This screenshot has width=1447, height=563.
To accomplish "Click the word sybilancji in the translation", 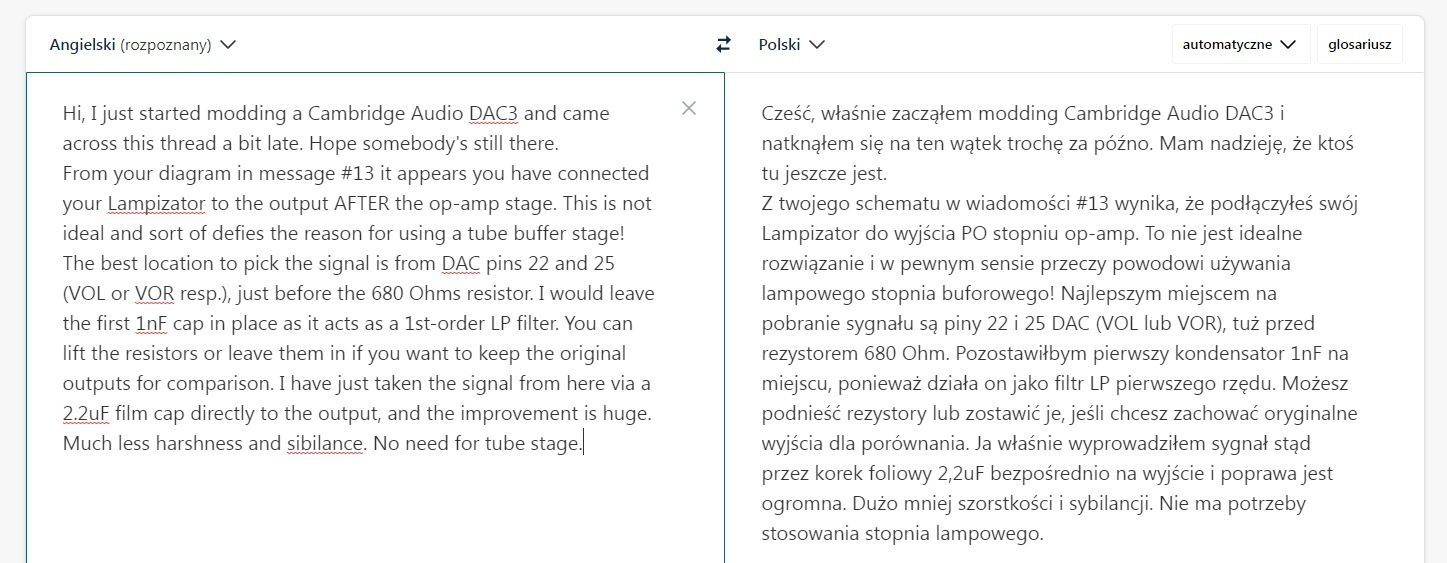I will [1105, 503].
